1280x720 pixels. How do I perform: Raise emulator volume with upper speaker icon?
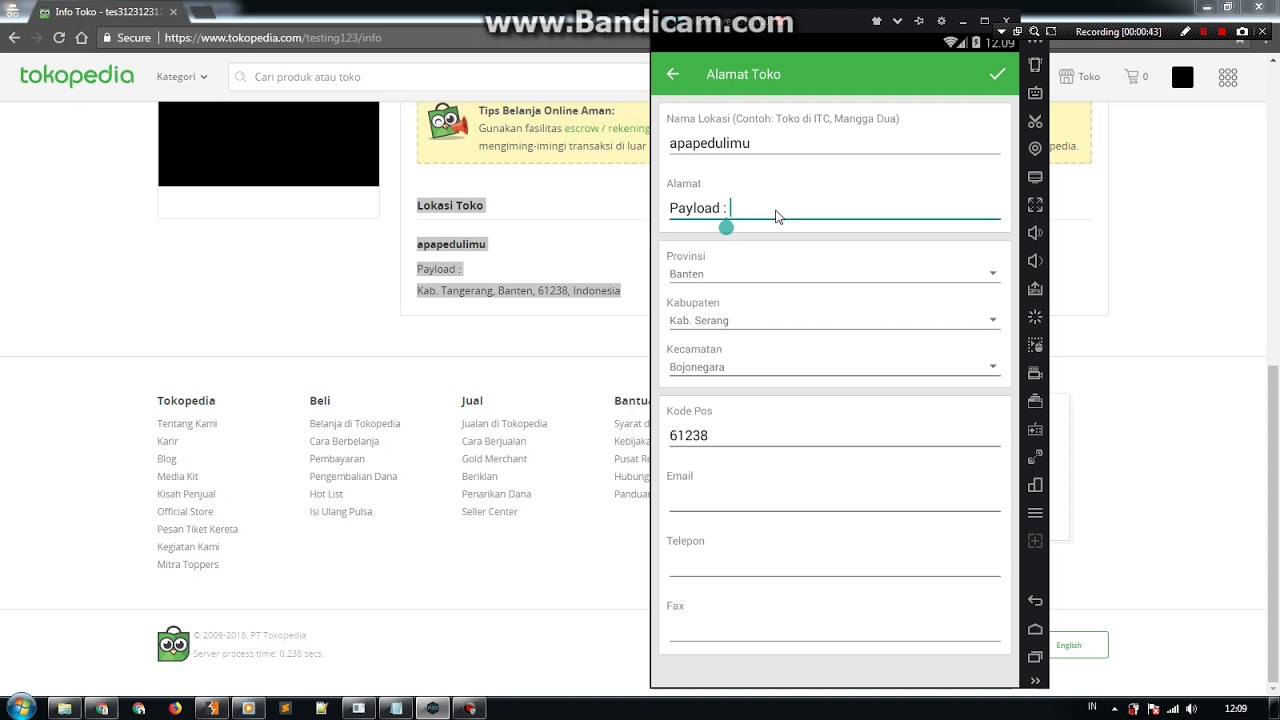coord(1035,233)
